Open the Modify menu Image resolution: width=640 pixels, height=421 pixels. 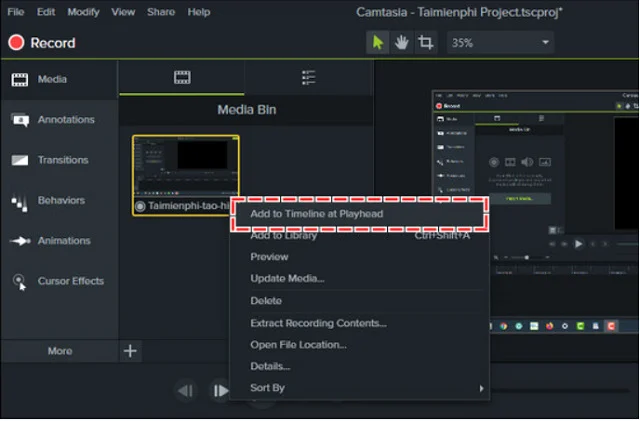[83, 12]
